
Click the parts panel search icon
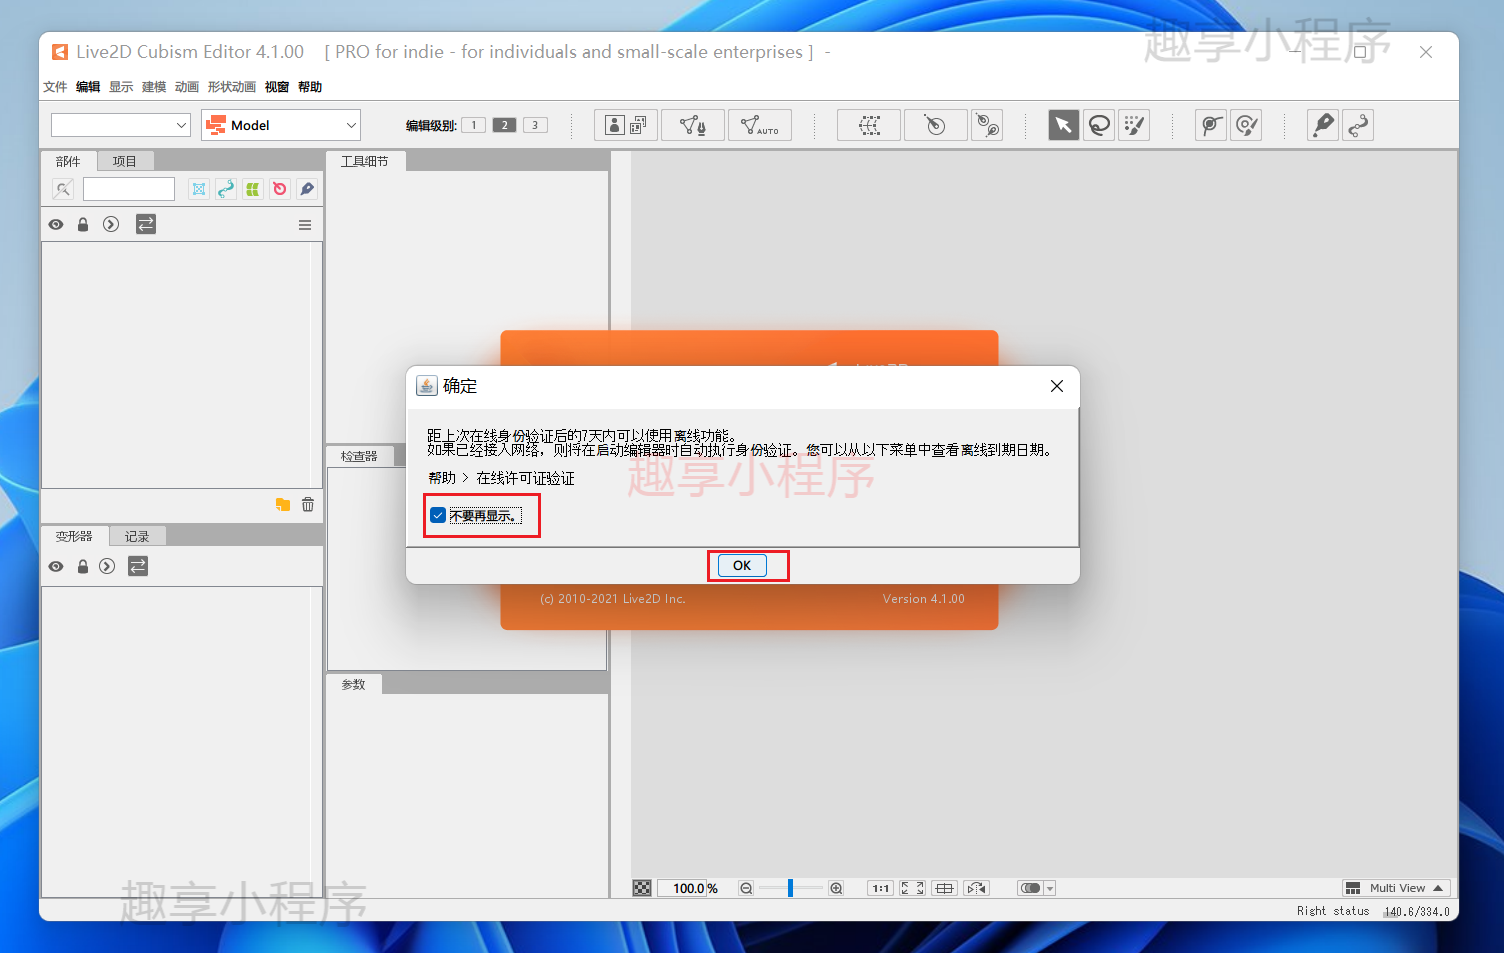(63, 189)
